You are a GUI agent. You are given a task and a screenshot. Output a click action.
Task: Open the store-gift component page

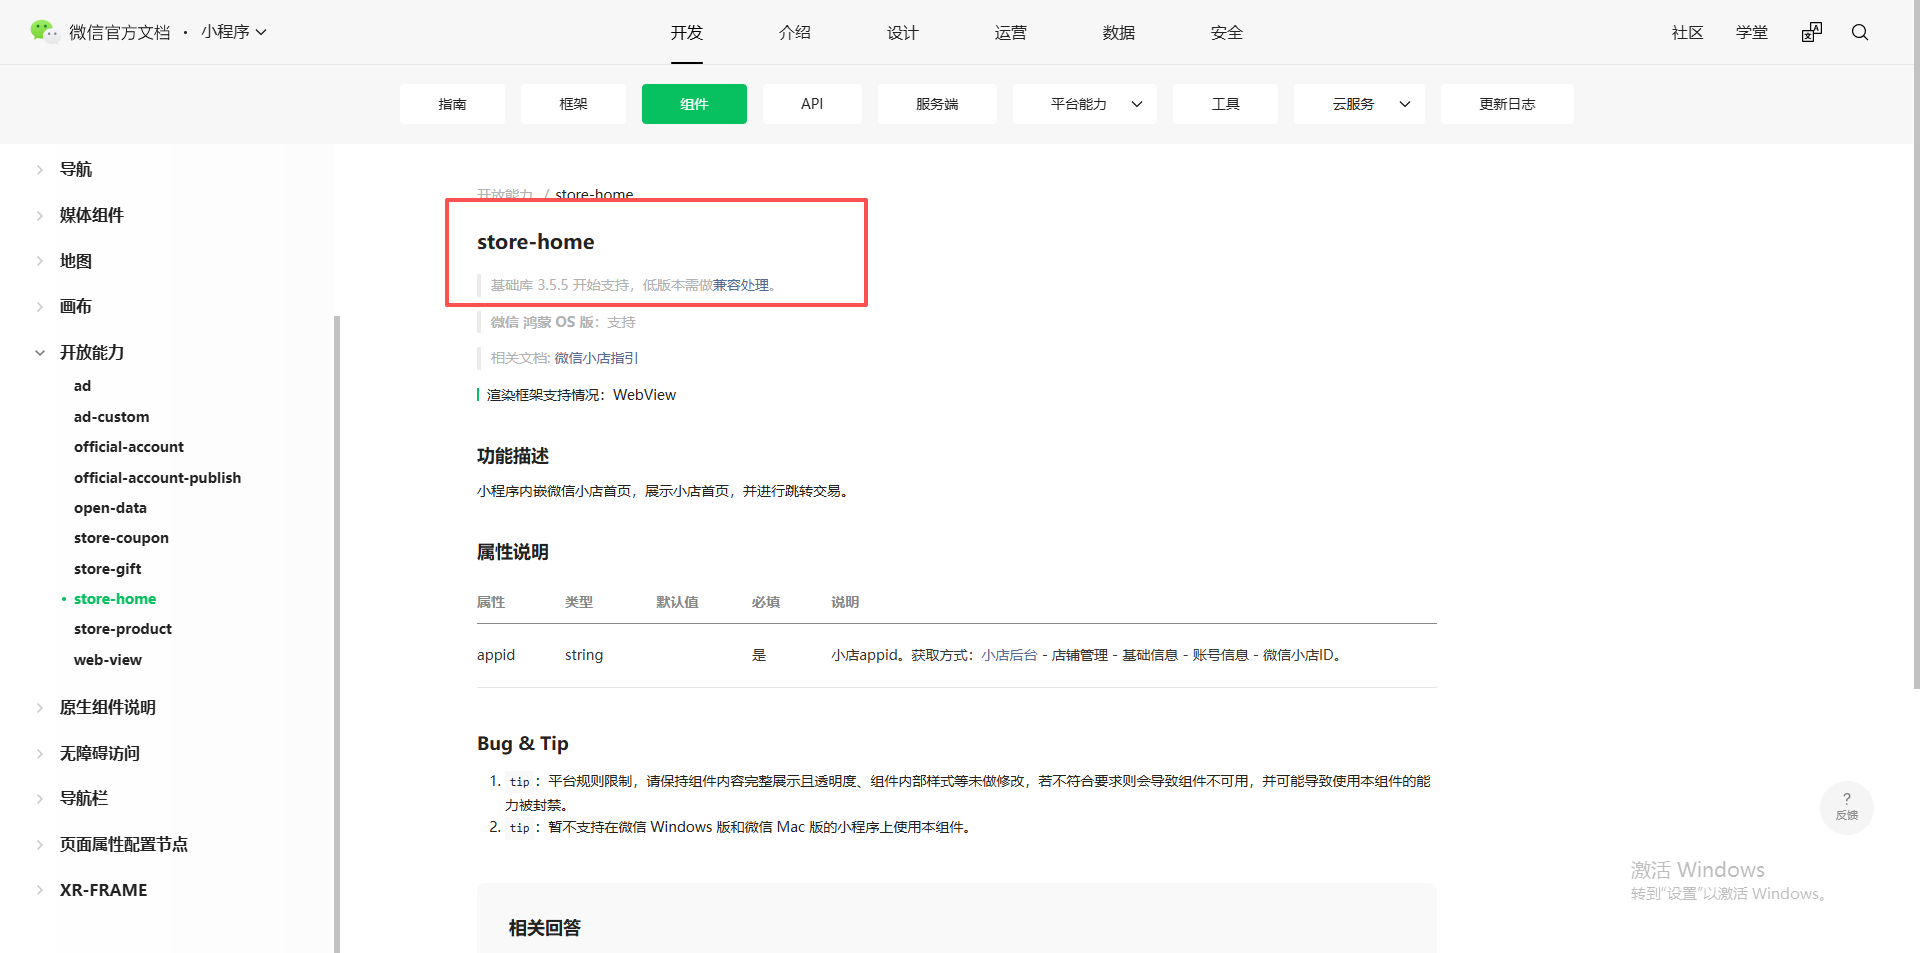pyautogui.click(x=107, y=569)
